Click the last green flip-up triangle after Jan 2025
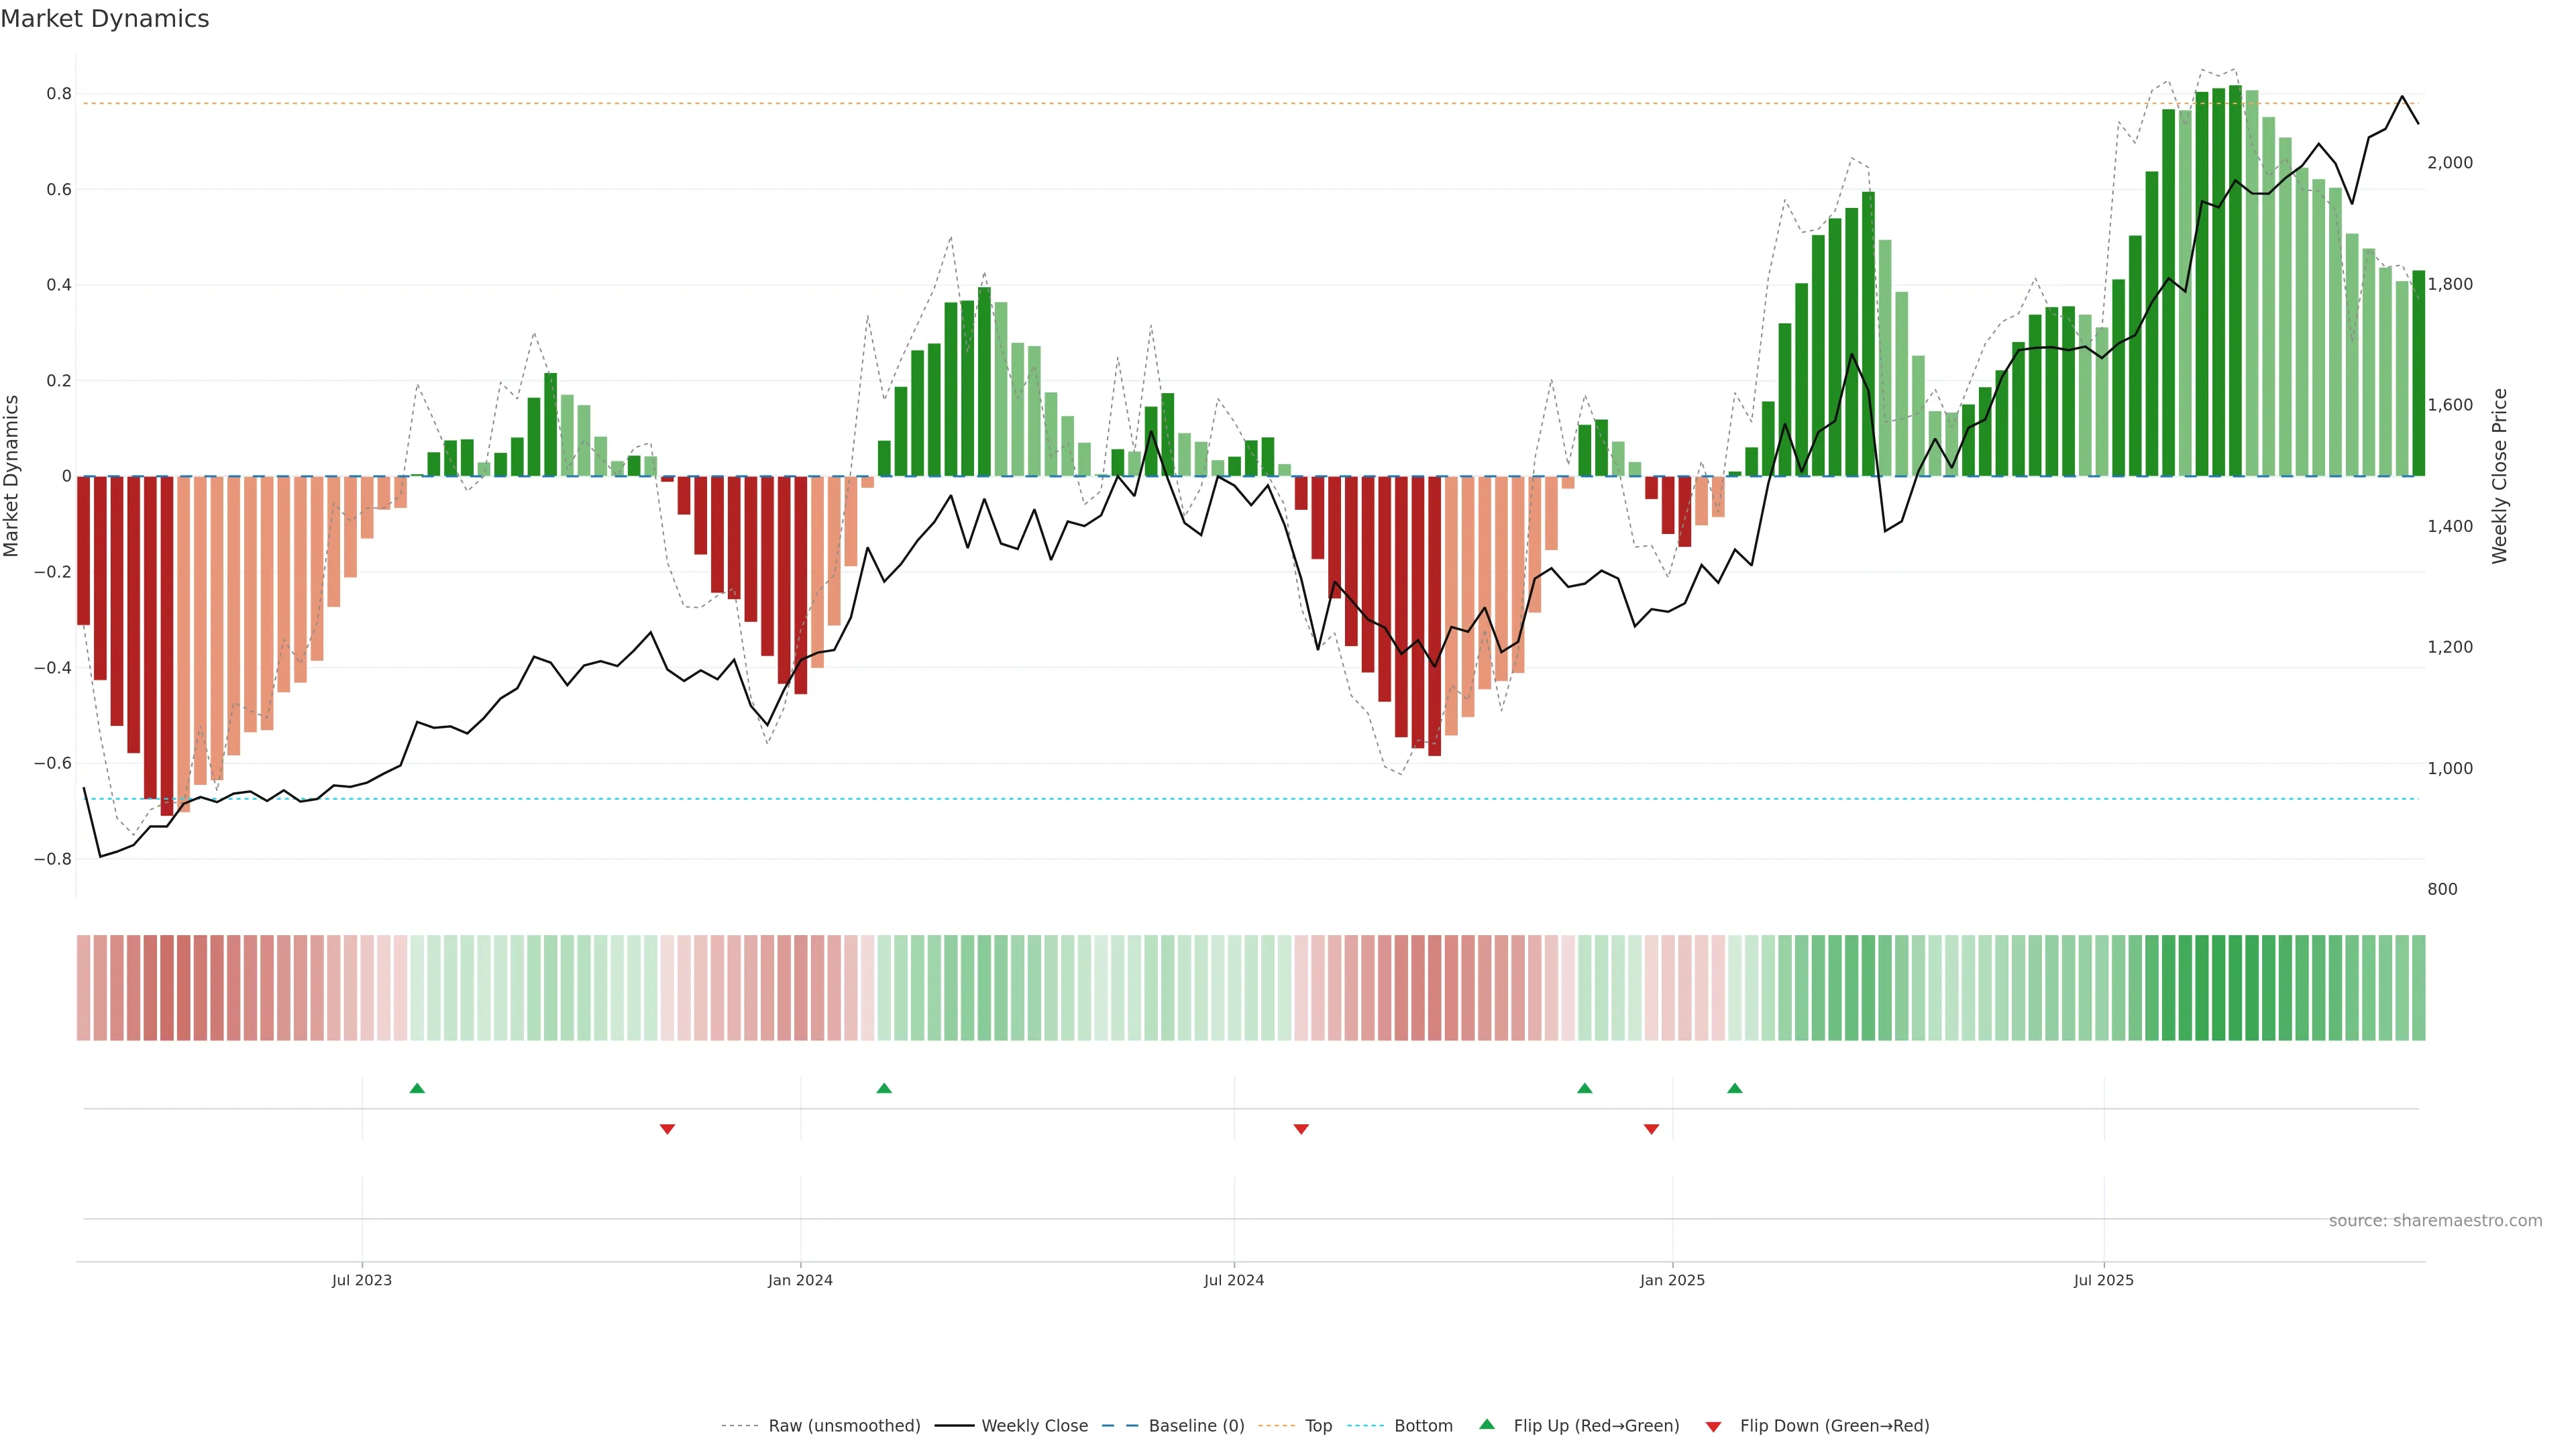2576x1449 pixels. click(1735, 1088)
